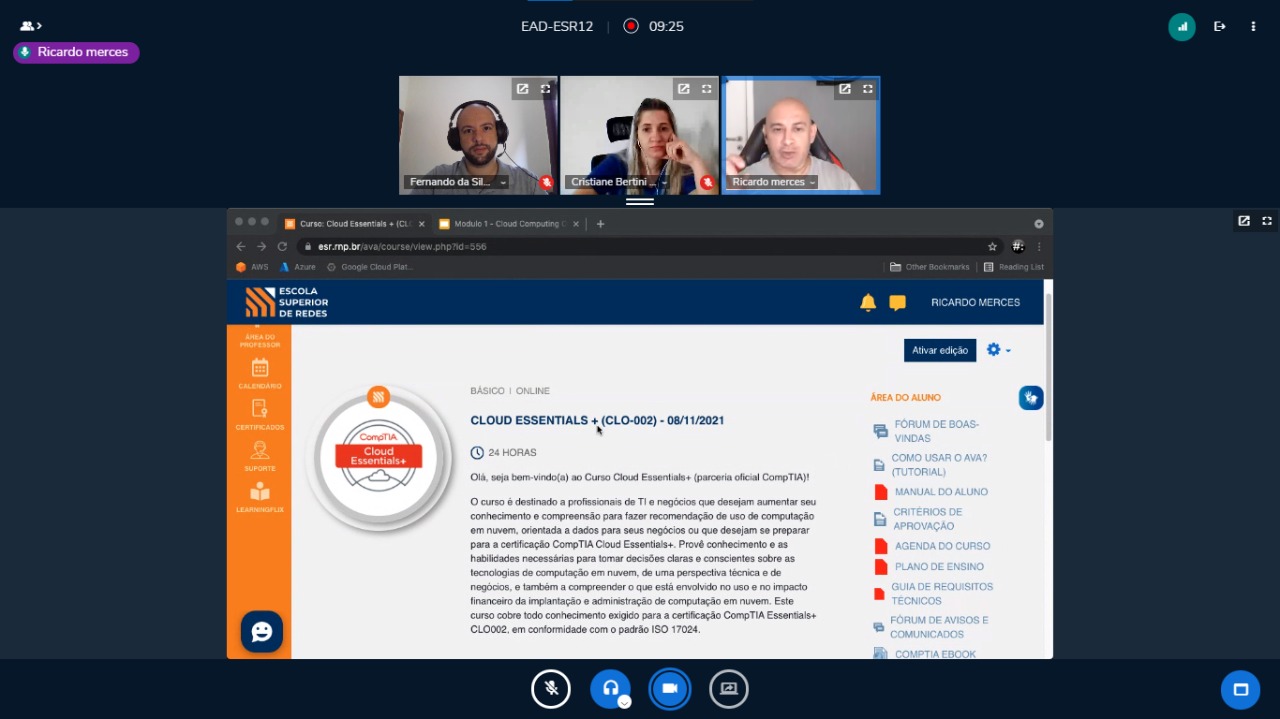Open the users list icon
The height and width of the screenshot is (719, 1280).
pyautogui.click(x=30, y=26)
